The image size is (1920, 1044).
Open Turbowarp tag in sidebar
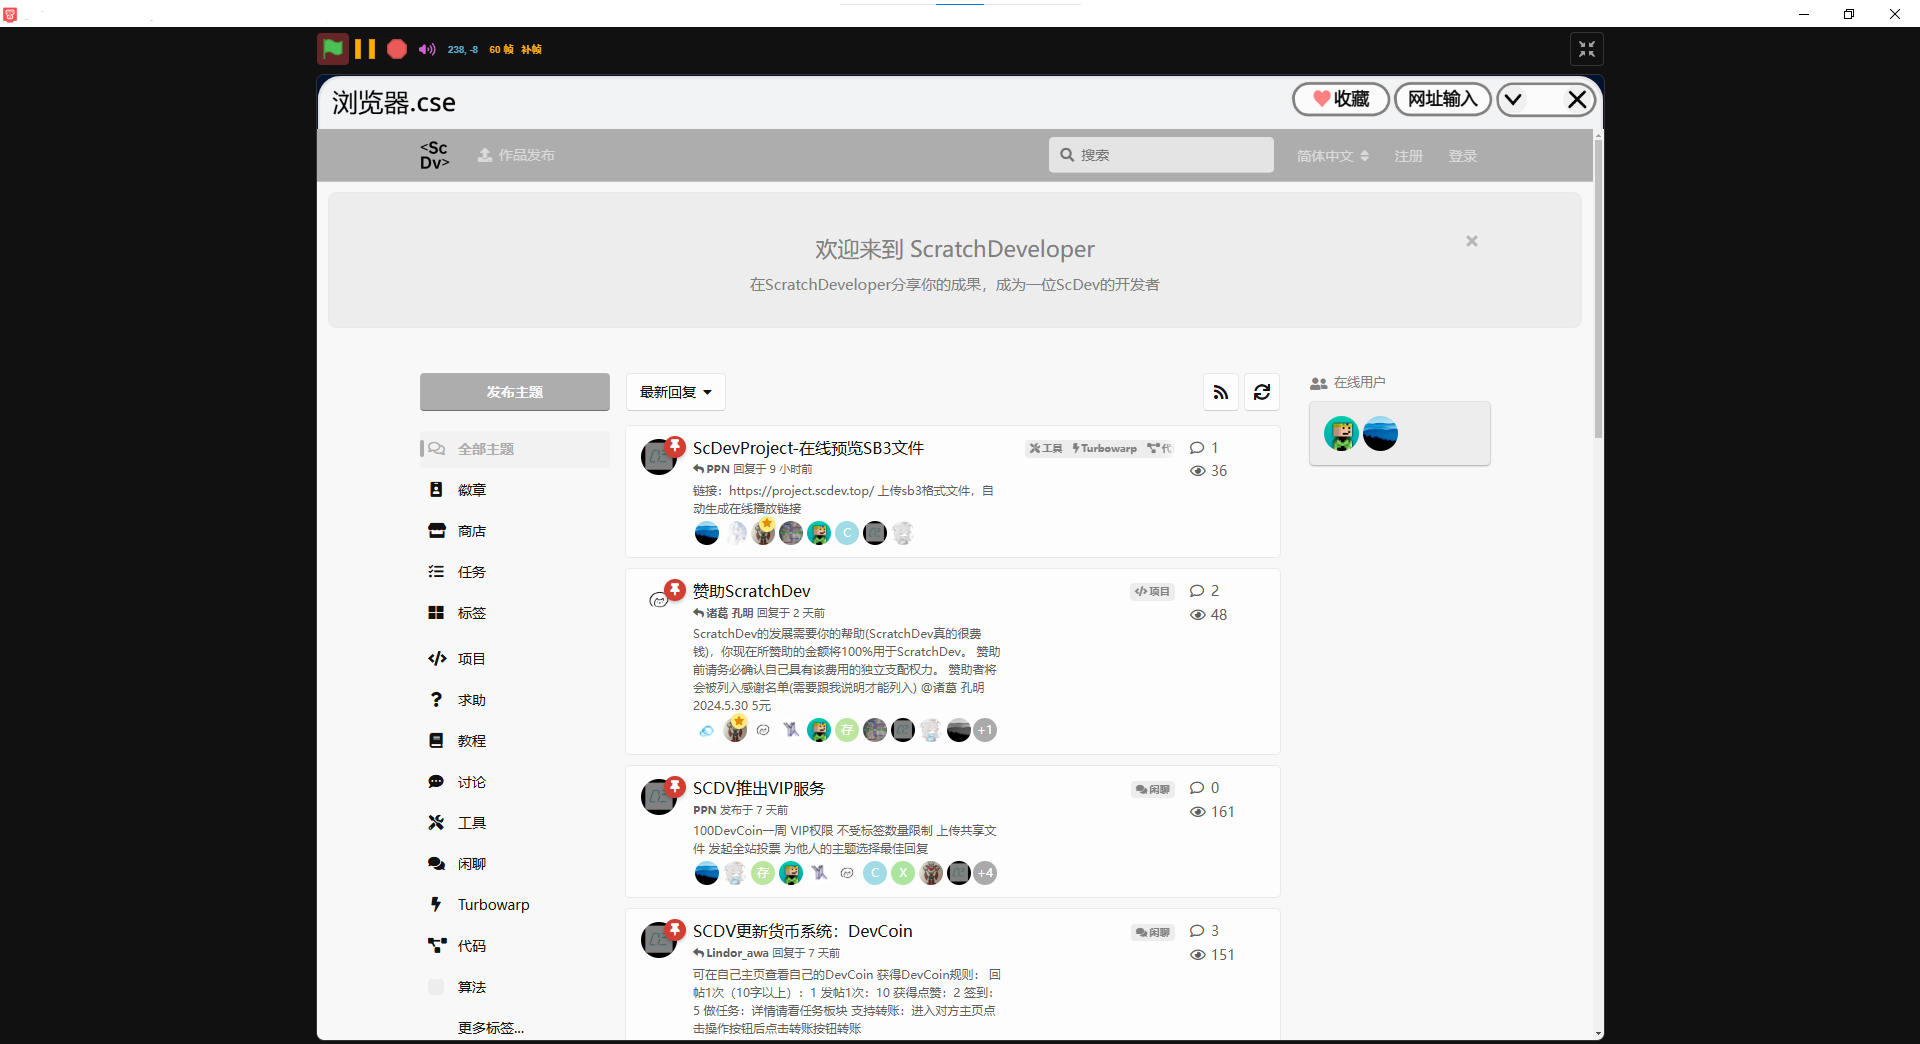pyautogui.click(x=493, y=905)
